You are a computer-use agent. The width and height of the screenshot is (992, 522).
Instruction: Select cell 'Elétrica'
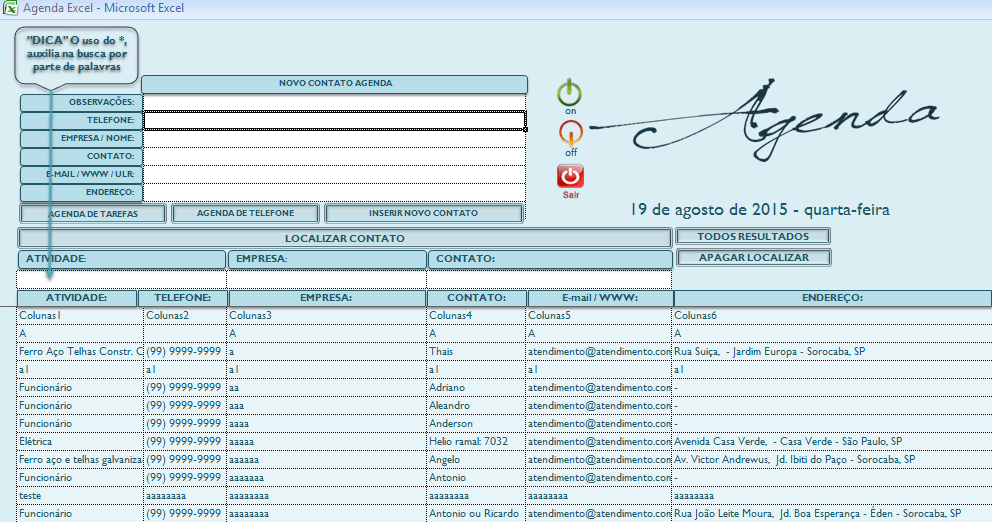(80, 442)
